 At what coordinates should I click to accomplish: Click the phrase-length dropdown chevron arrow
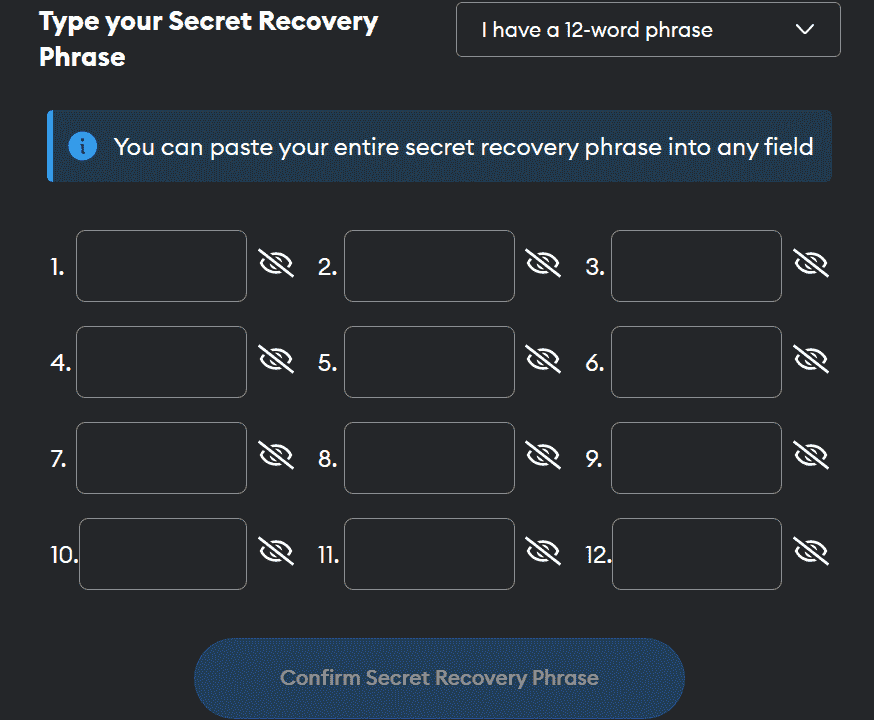[805, 30]
